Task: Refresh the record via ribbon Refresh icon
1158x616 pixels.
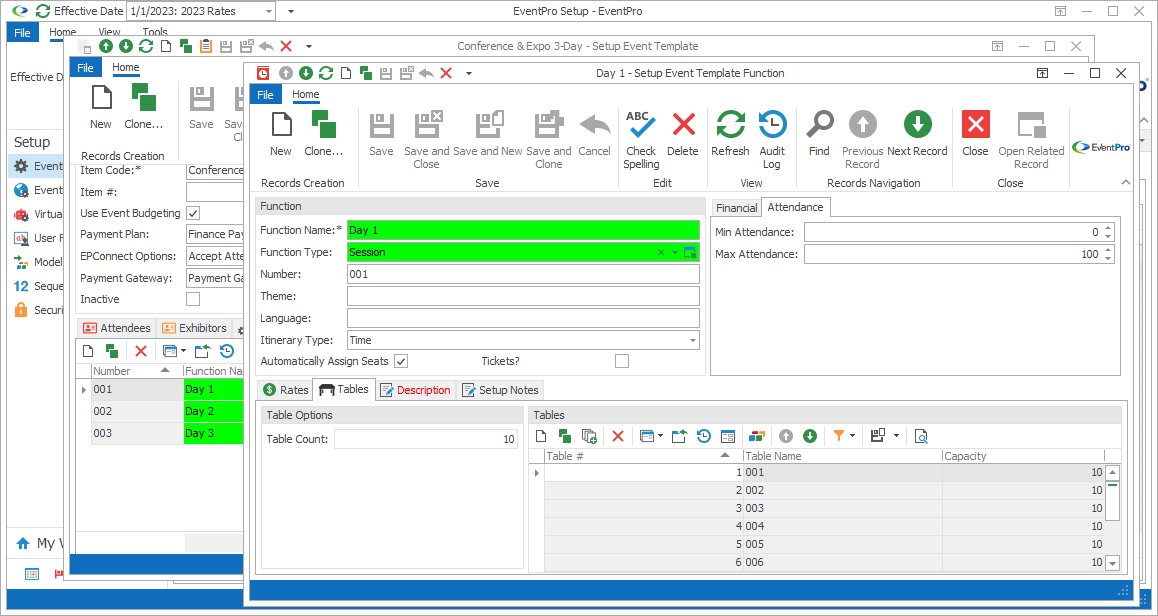Action: pos(730,125)
